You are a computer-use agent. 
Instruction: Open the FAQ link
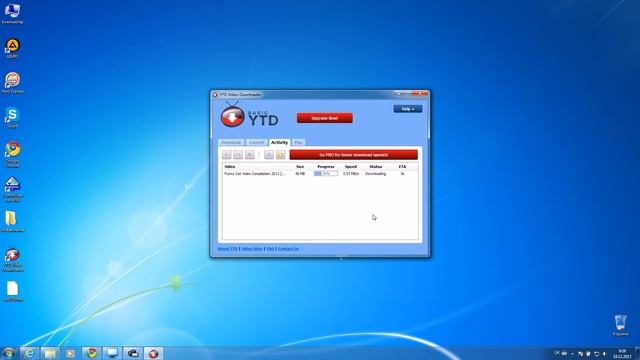point(270,249)
